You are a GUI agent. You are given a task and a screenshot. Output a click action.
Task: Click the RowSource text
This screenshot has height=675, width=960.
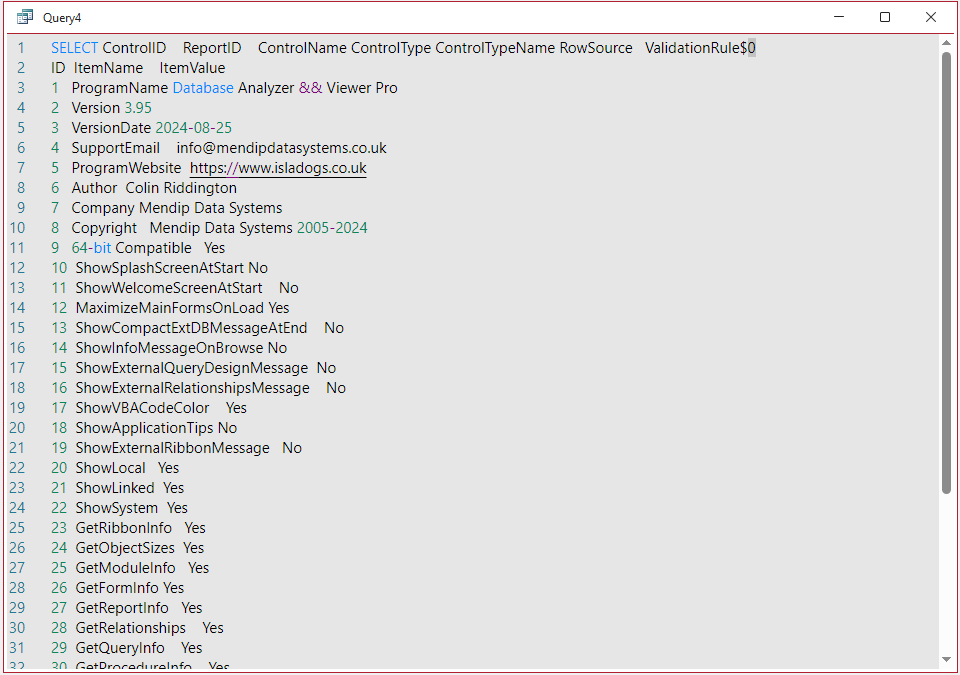(x=596, y=48)
